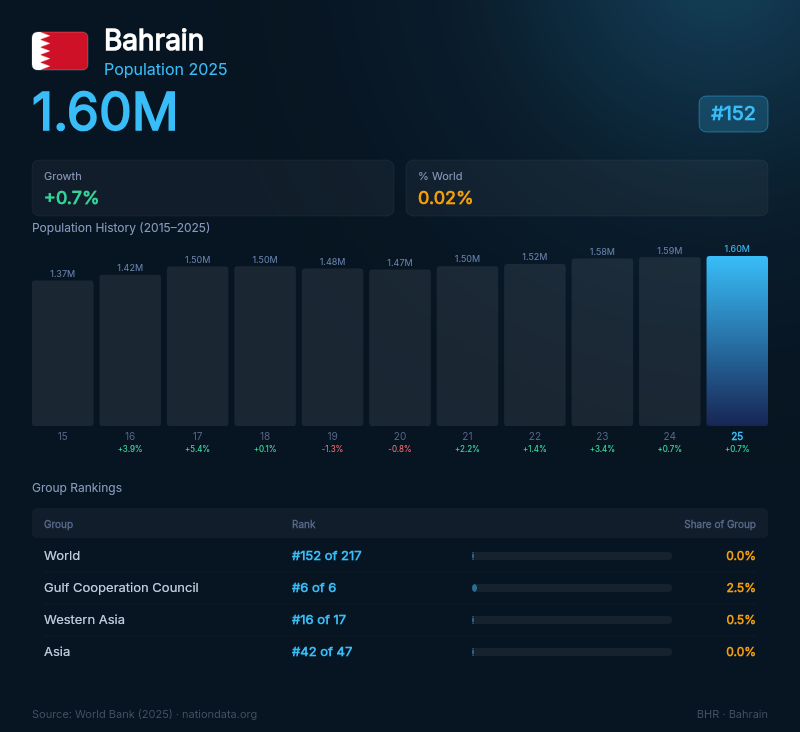Click the #152 world rank badge
This screenshot has height=732, width=800.
733,114
